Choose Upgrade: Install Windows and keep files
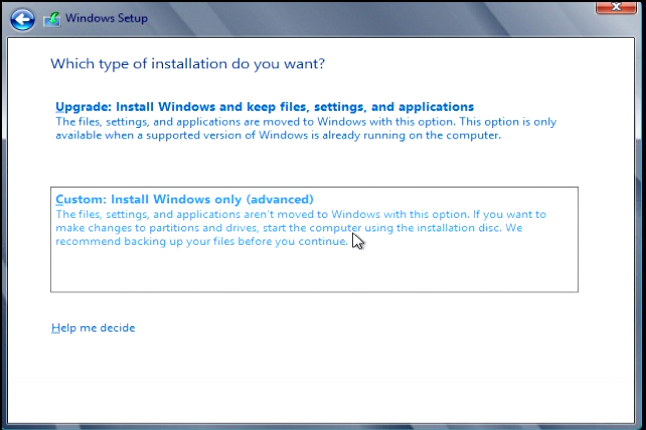Screen dimensions: 646x430 tap(264, 107)
